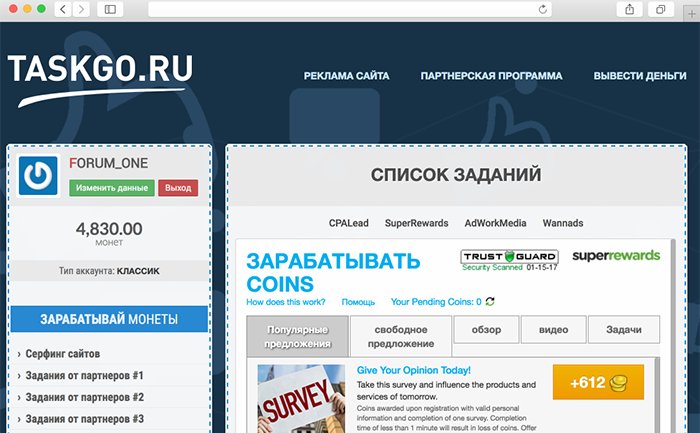Click the FORUM_ONE profile avatar
Screen dimensions: 700x433
coord(38,175)
